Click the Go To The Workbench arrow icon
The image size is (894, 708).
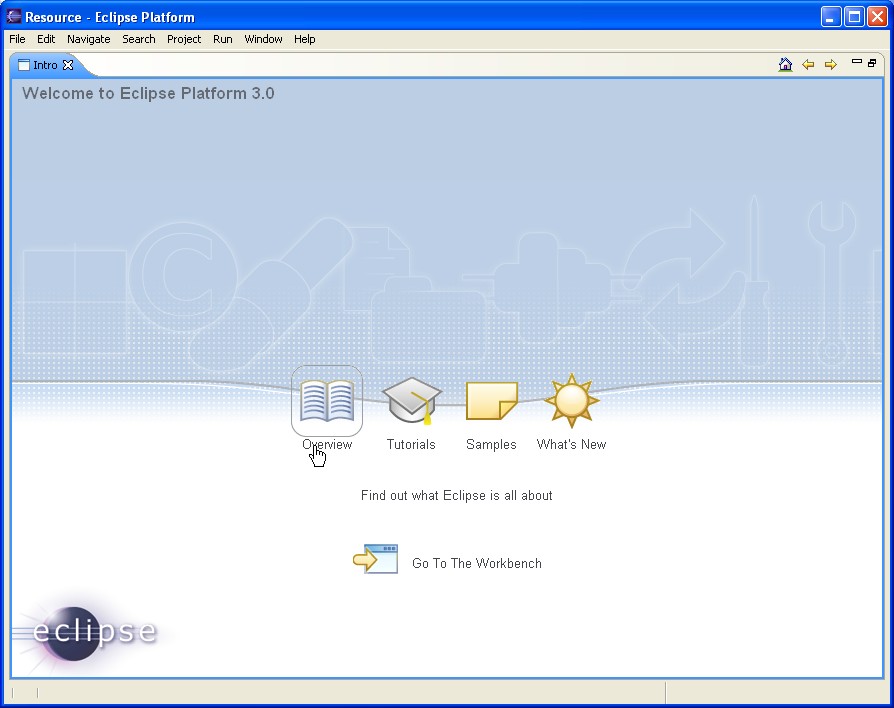point(375,559)
